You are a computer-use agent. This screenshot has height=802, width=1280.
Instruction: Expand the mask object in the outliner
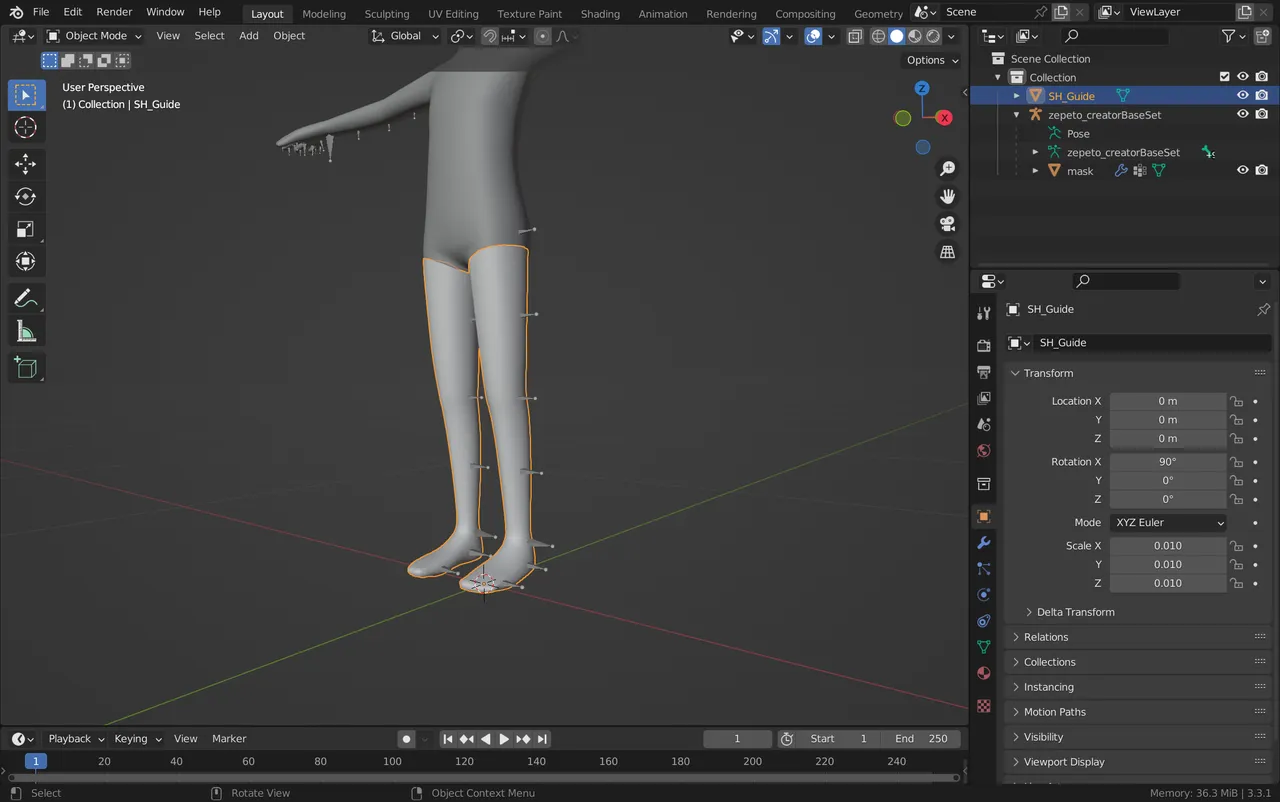pyautogui.click(x=1036, y=170)
